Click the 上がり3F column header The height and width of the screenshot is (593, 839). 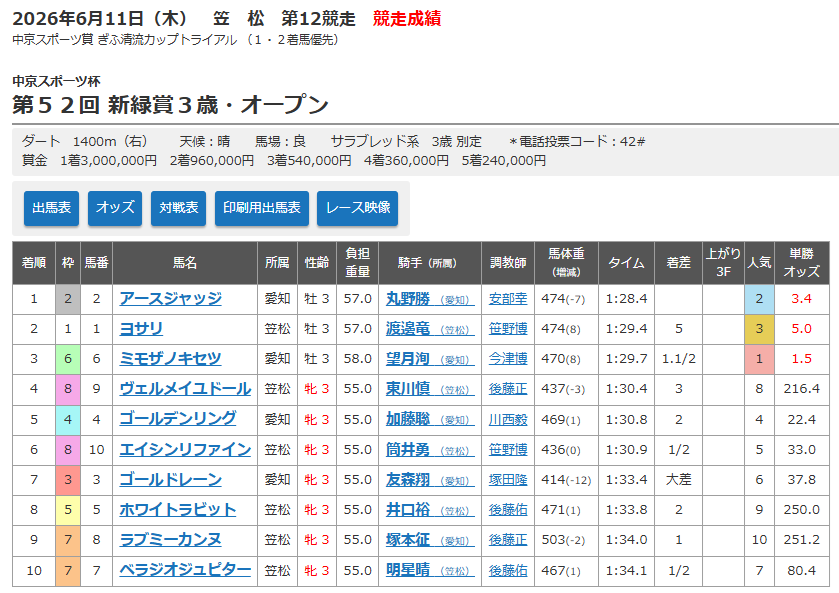pyautogui.click(x=723, y=263)
